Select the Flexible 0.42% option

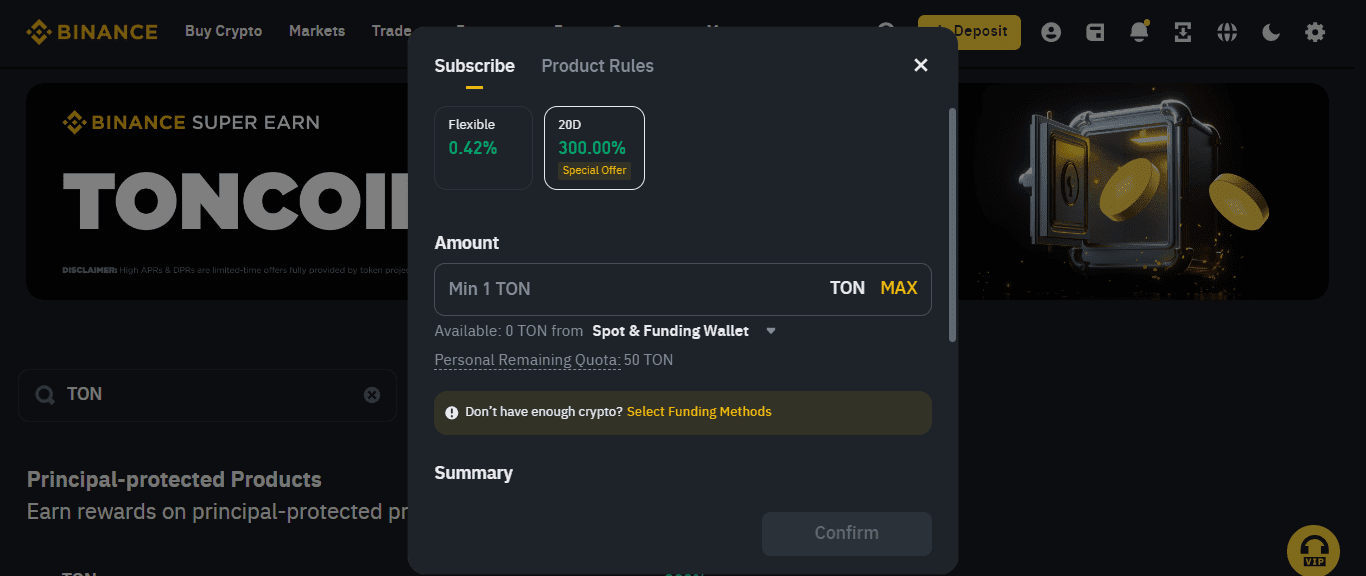[483, 147]
